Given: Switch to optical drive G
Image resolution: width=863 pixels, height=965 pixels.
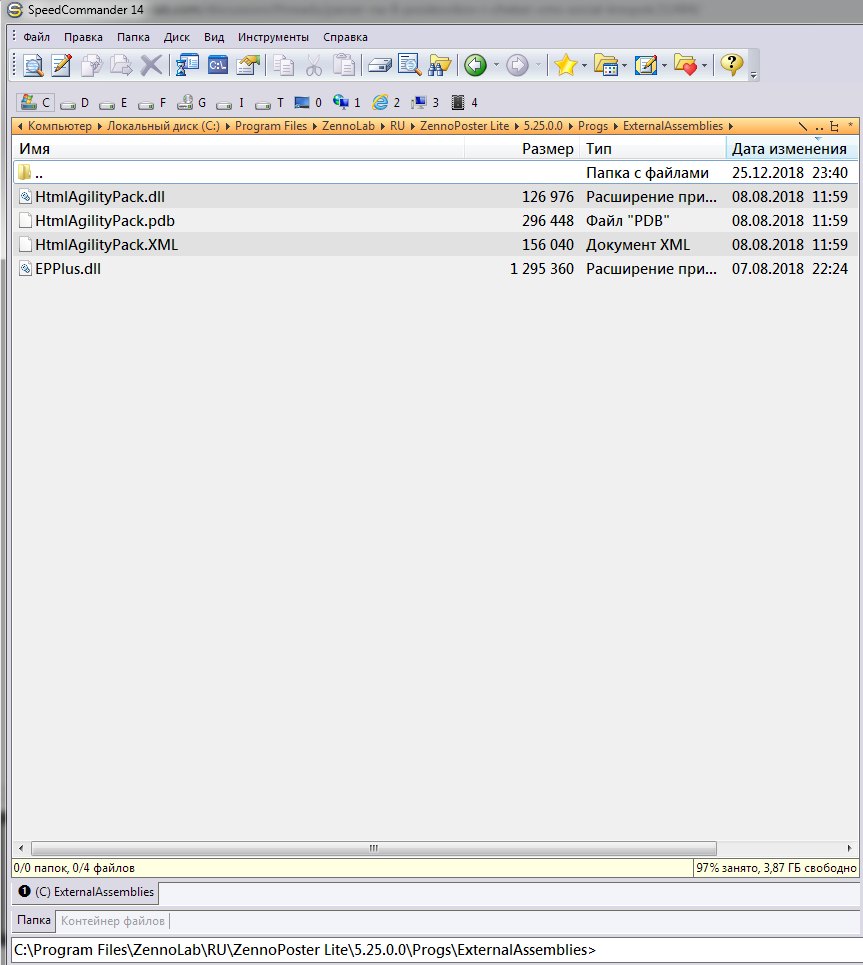Looking at the screenshot, I should point(191,102).
